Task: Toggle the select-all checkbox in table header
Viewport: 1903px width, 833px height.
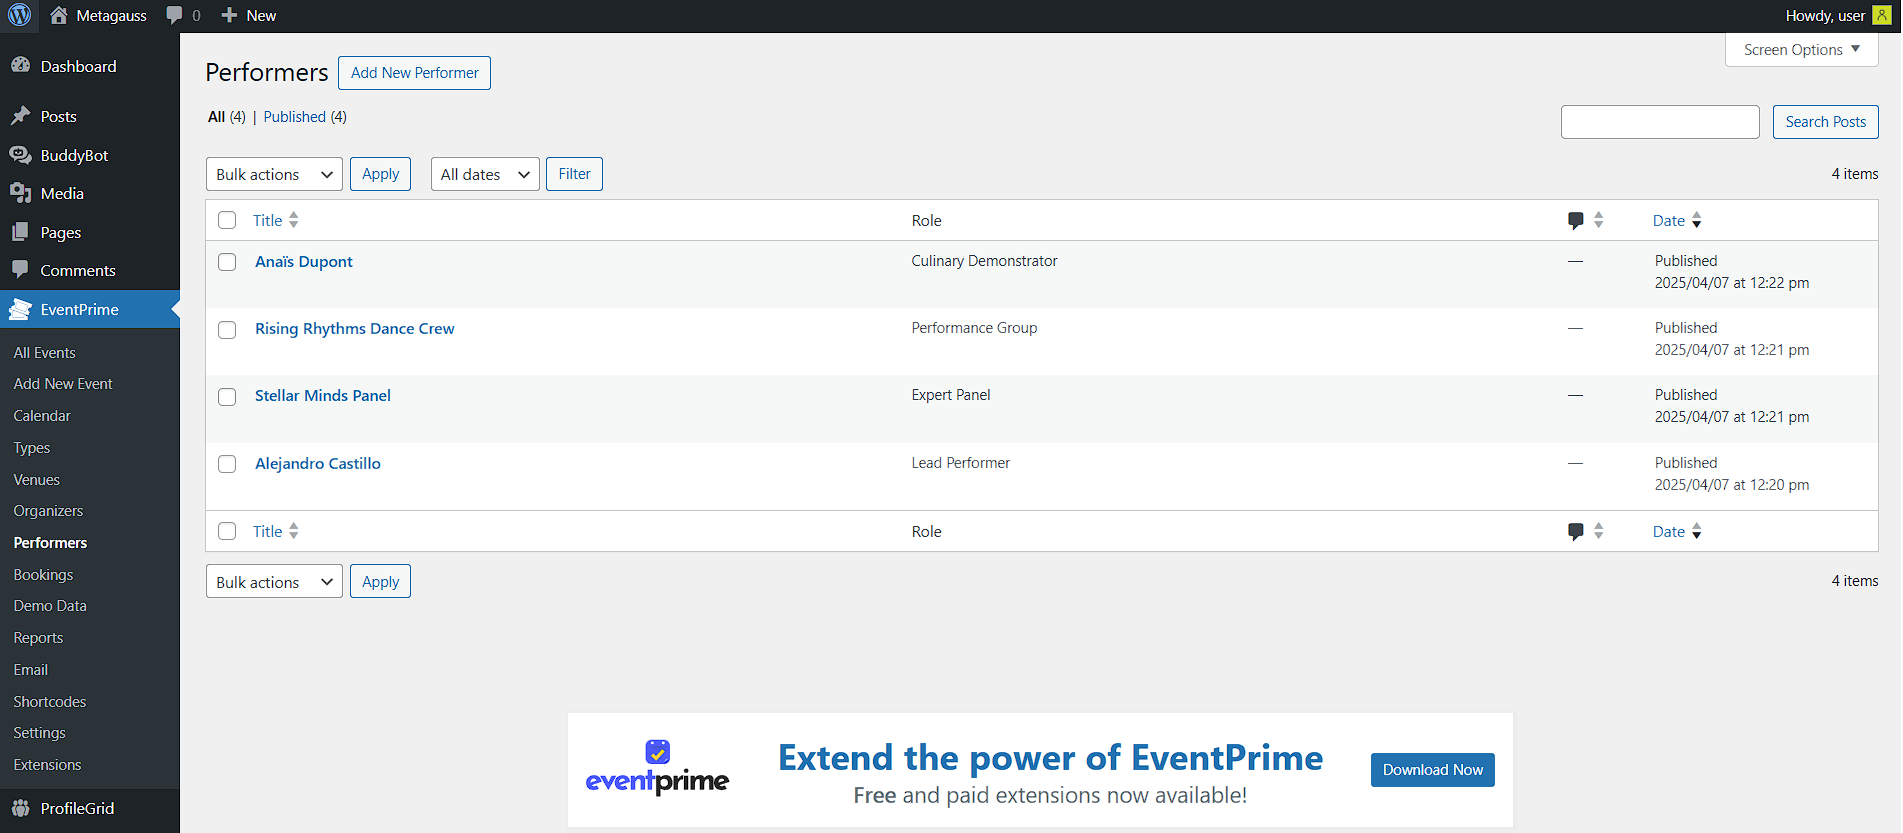Action: point(227,220)
